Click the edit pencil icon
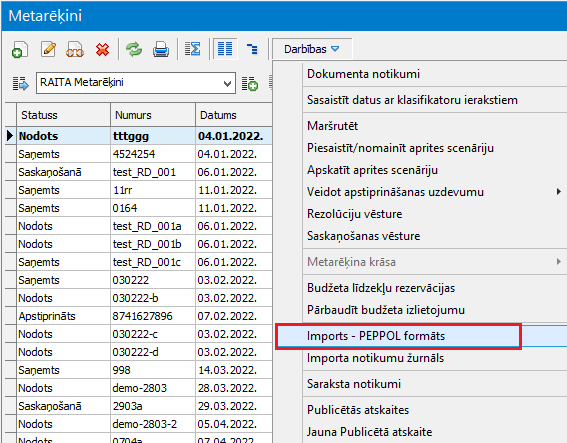 point(48,49)
